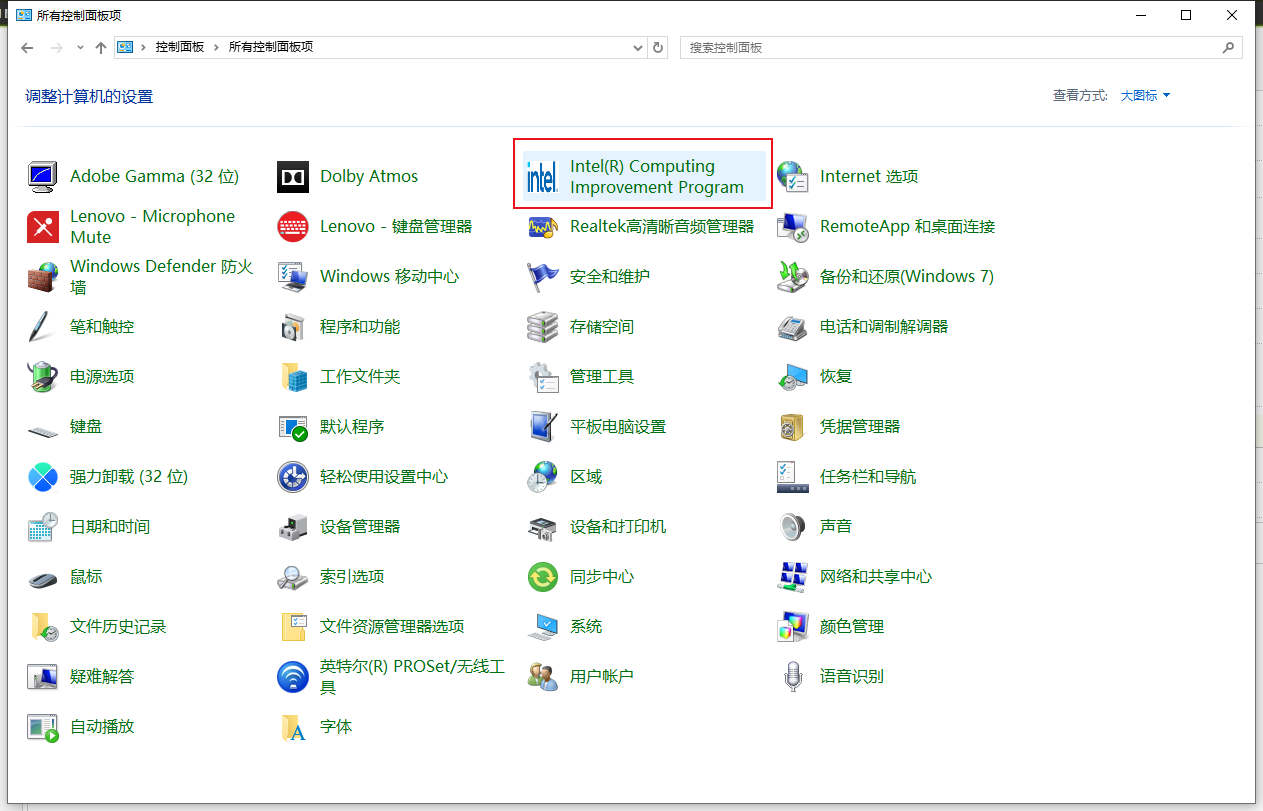The width and height of the screenshot is (1263, 811).
Task: Open the 用户帐户 link
Action: 601,677
